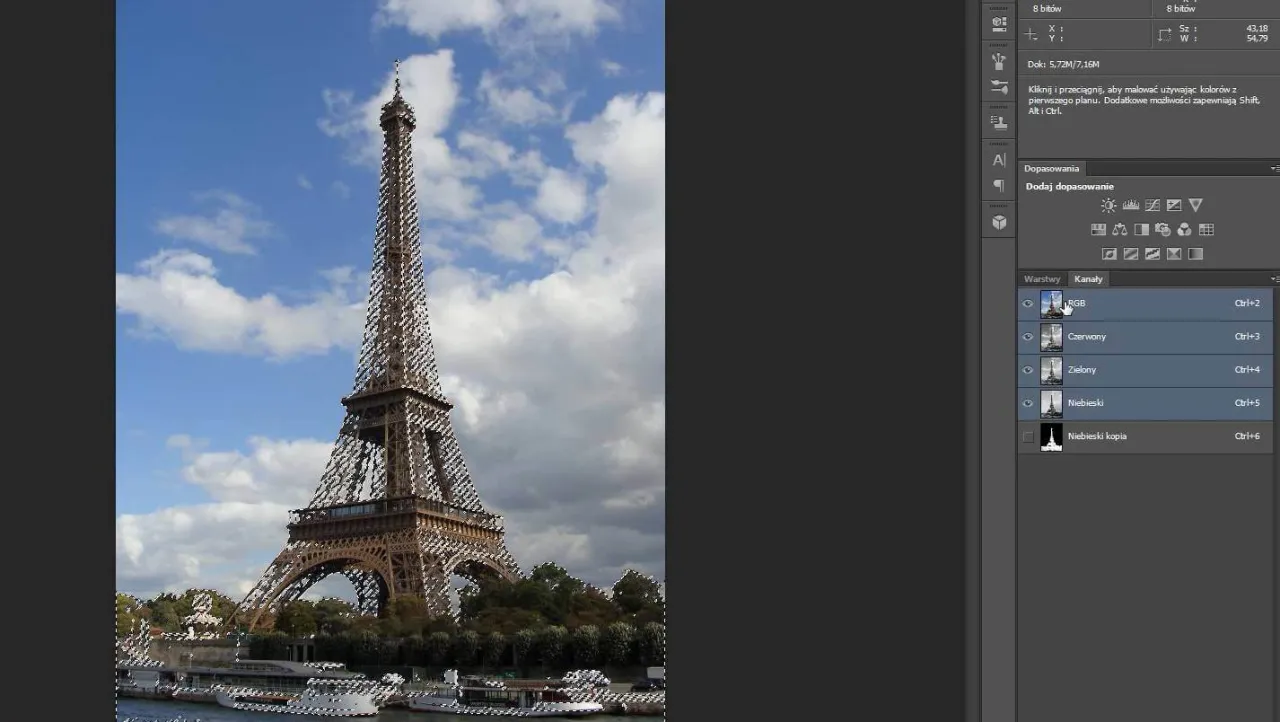Hide the RGB channel visibility eye
The height and width of the screenshot is (722, 1280).
(1027, 303)
